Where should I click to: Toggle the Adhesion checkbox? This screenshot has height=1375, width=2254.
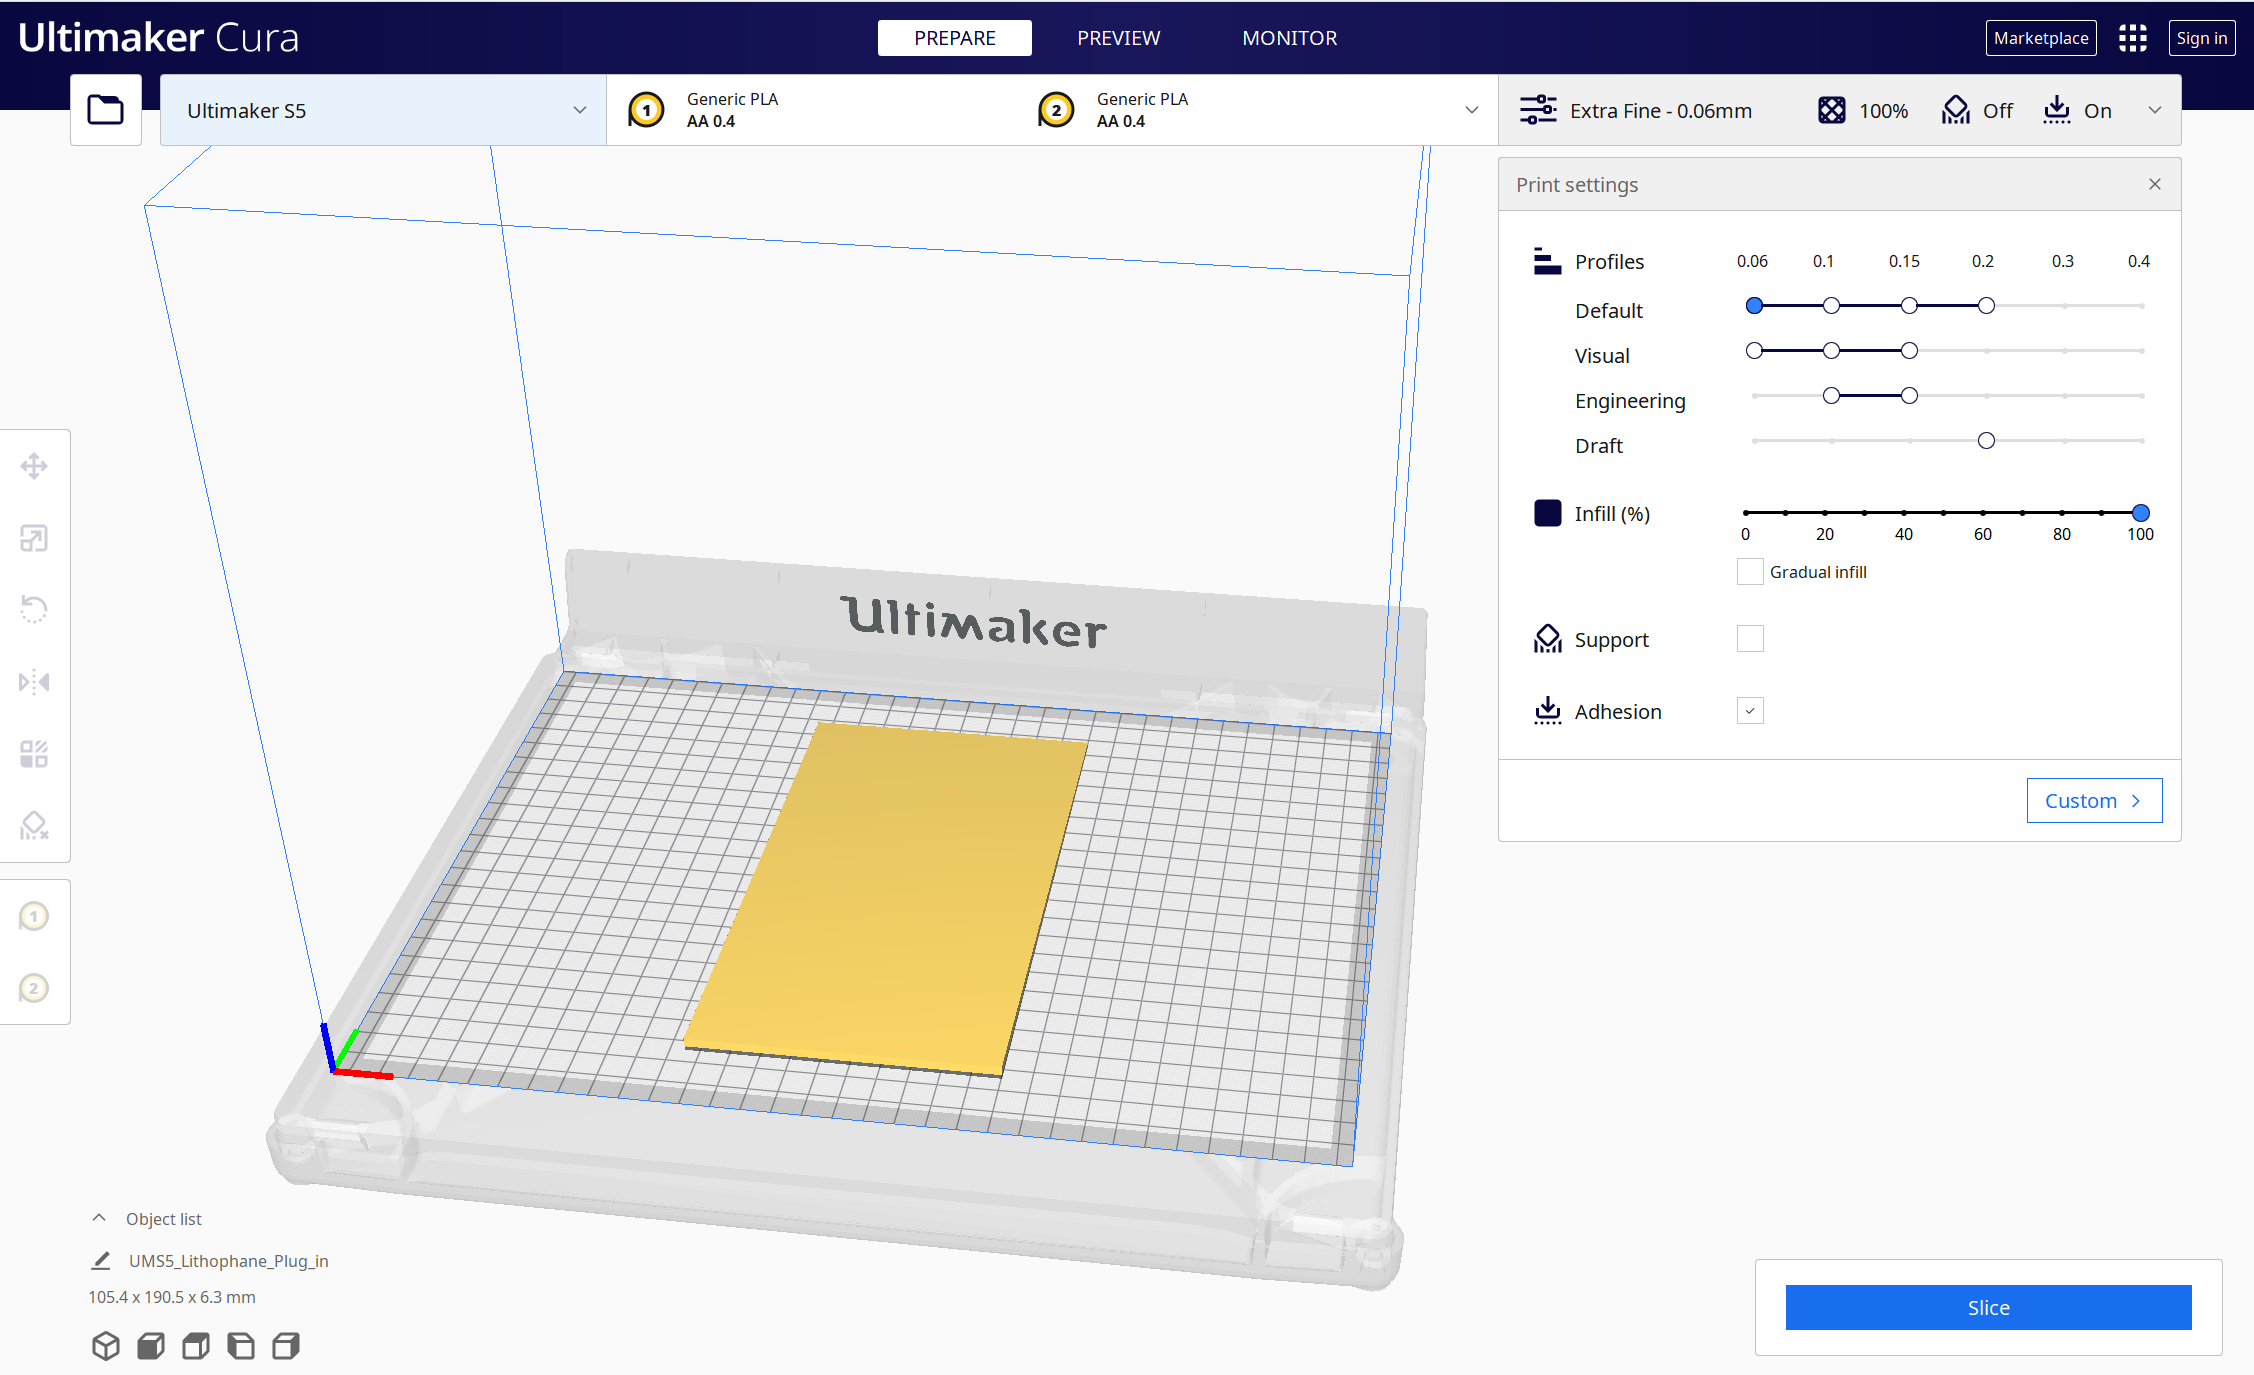tap(1750, 711)
